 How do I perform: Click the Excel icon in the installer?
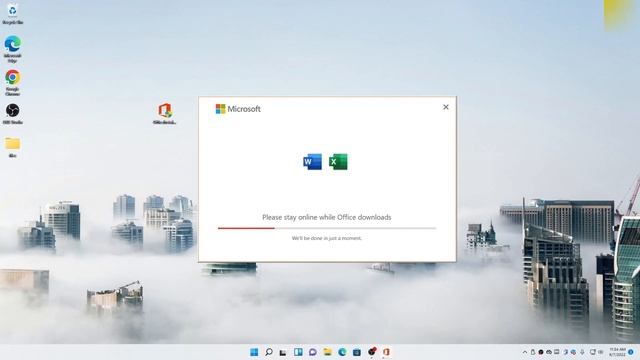pyautogui.click(x=338, y=162)
